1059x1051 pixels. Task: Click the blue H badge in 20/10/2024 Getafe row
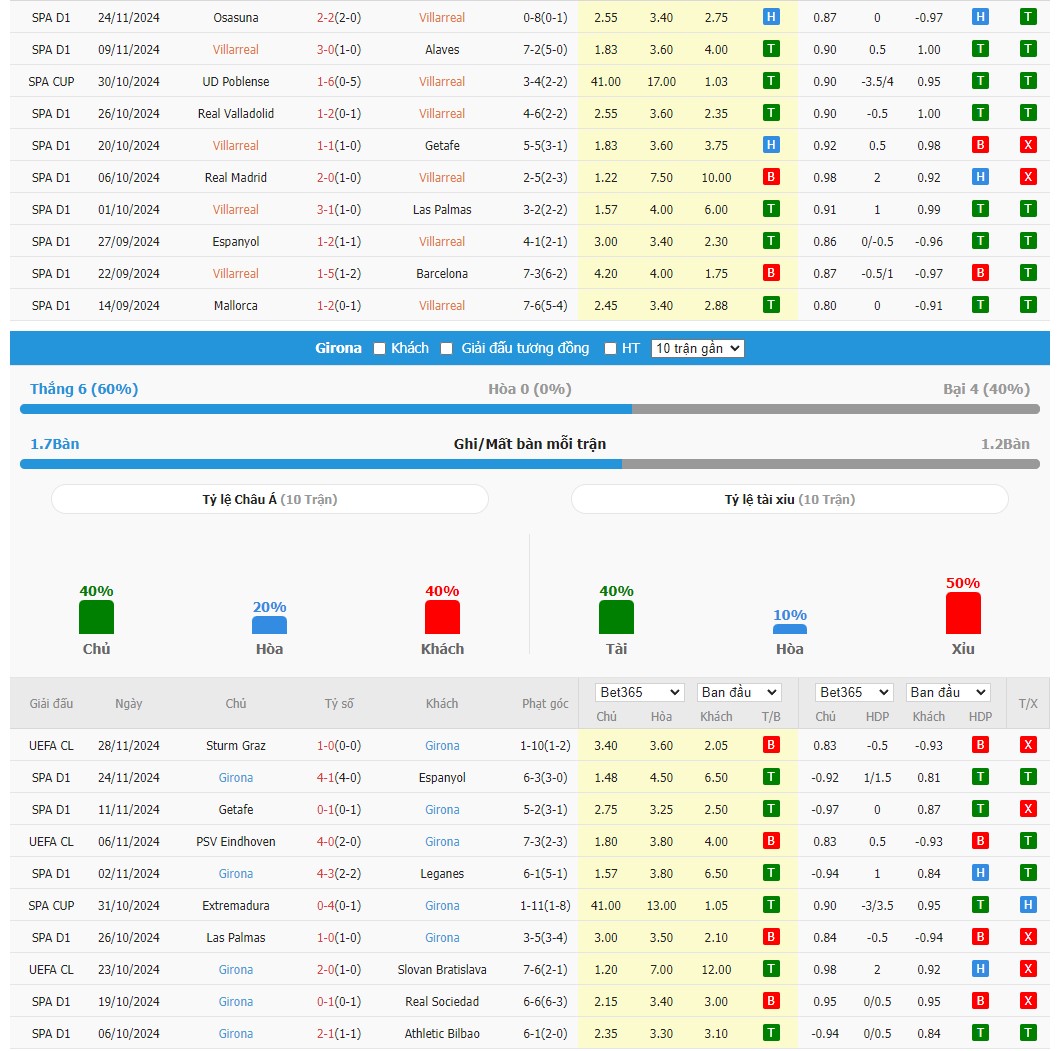coord(771,145)
